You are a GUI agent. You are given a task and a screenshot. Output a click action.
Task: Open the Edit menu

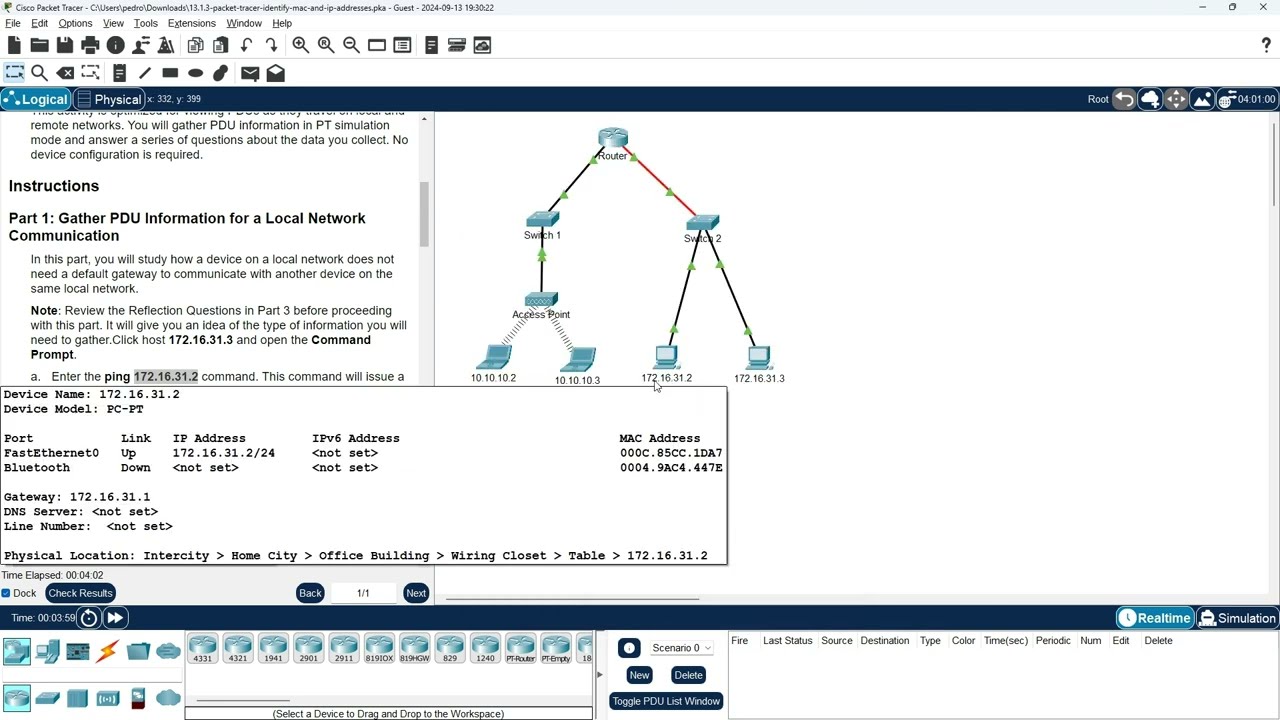pyautogui.click(x=39, y=23)
